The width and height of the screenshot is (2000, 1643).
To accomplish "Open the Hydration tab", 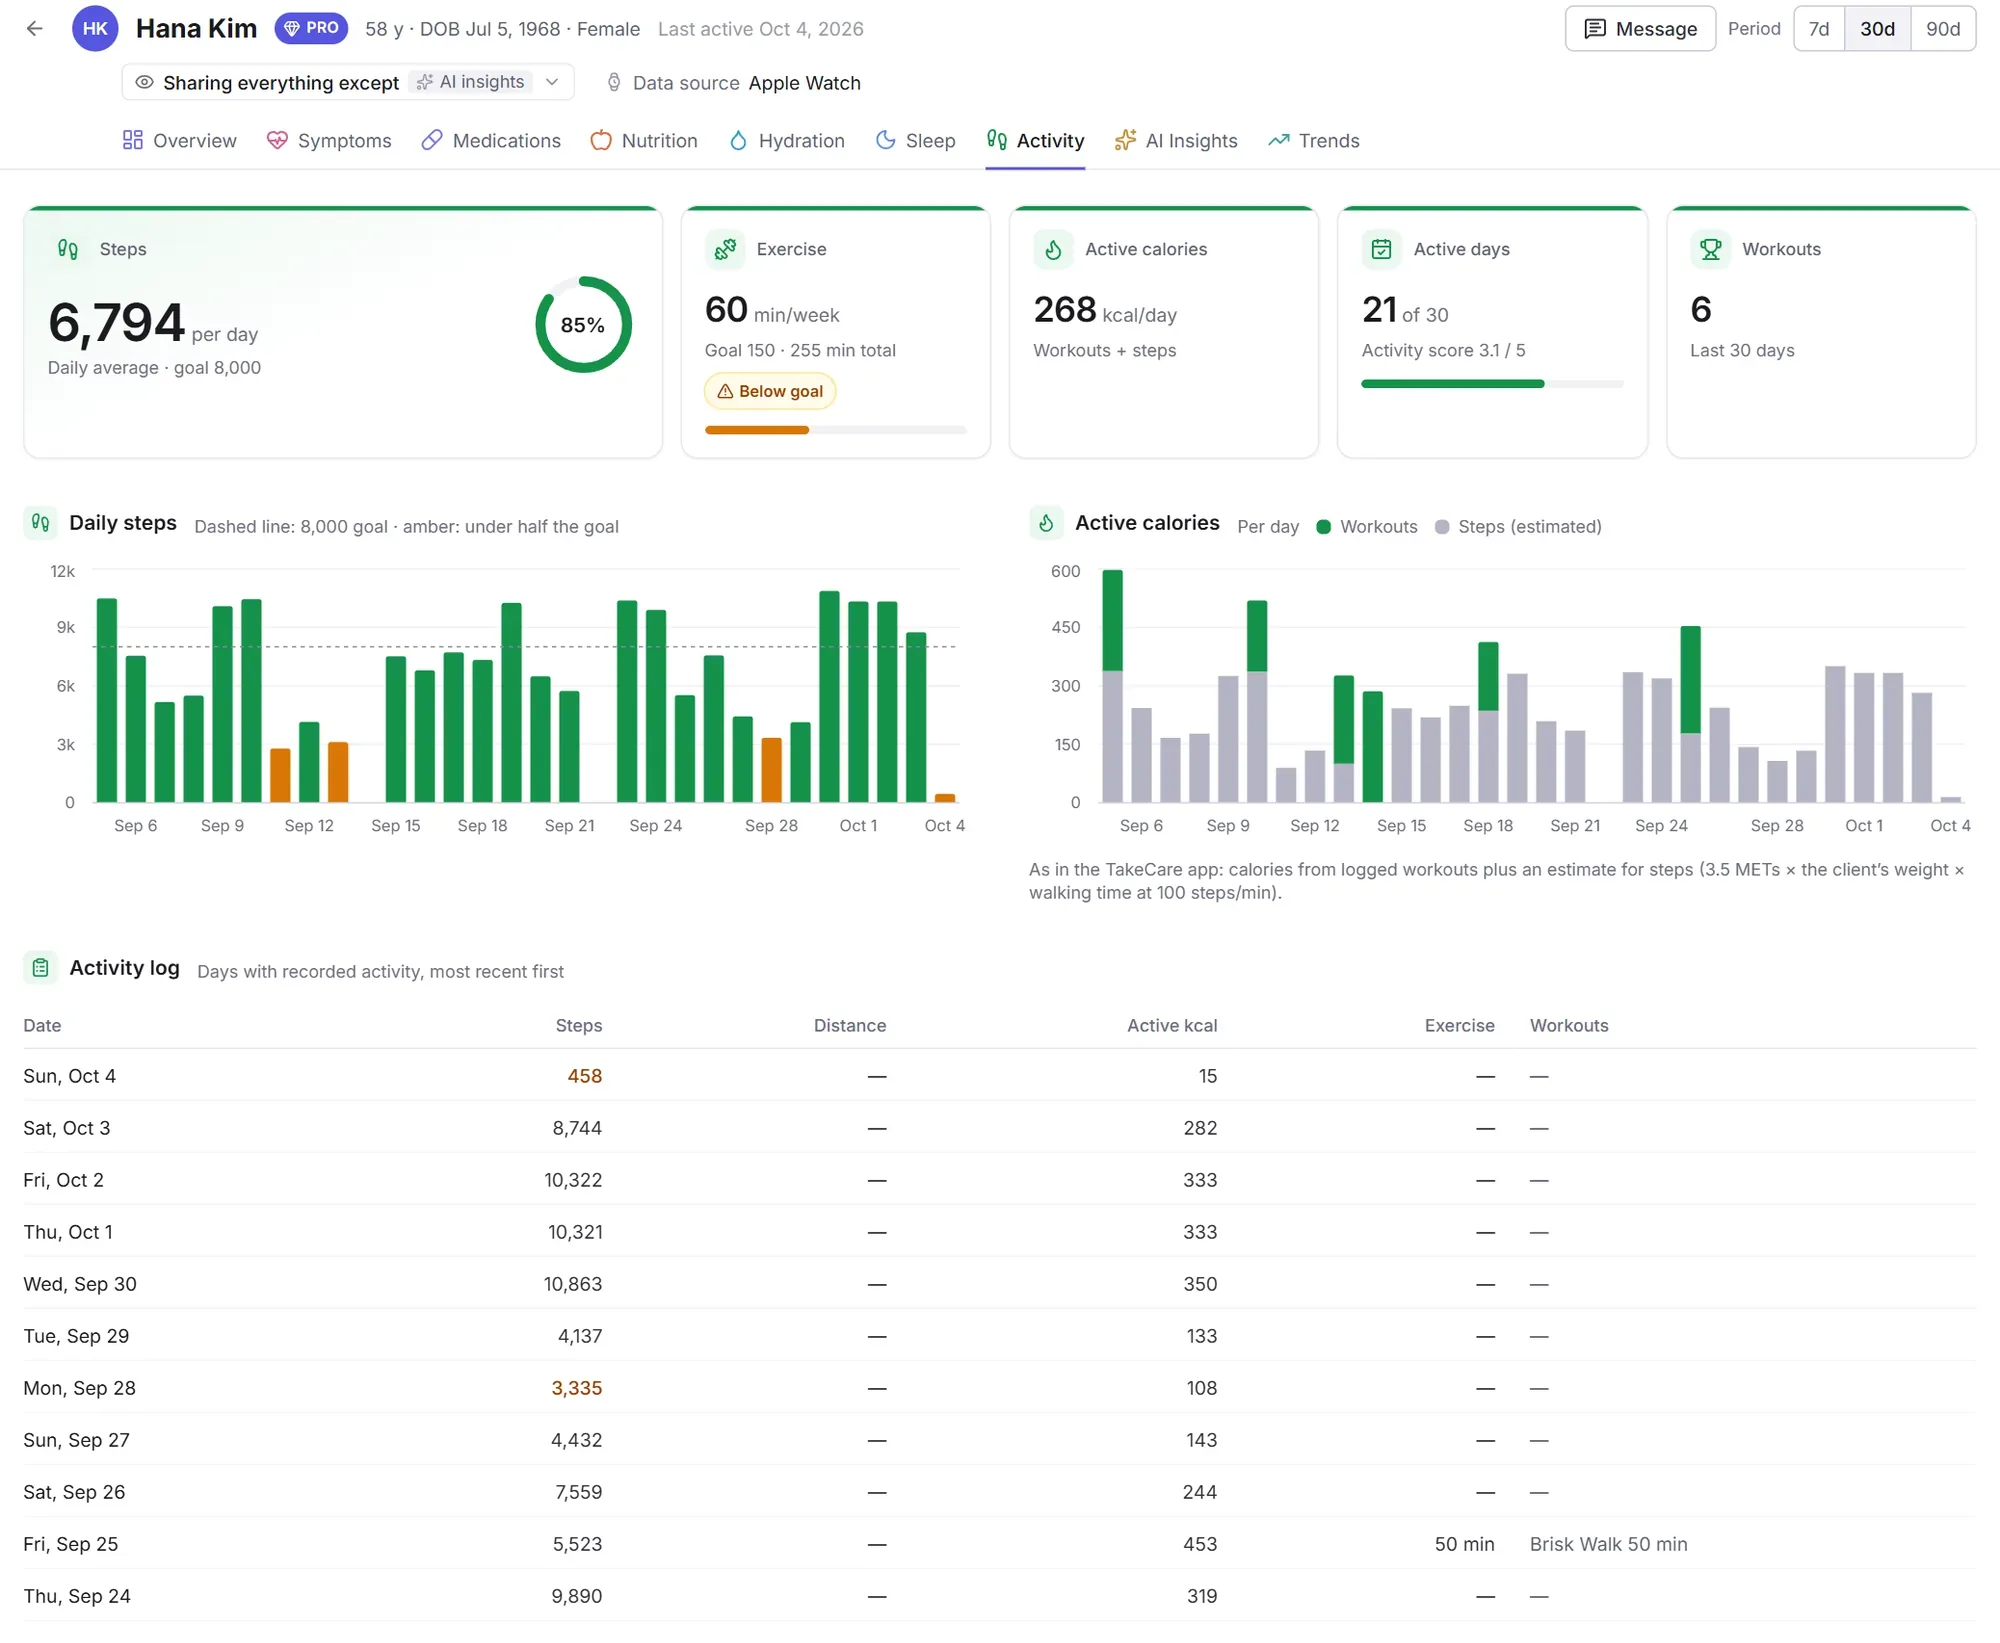I will tap(787, 141).
